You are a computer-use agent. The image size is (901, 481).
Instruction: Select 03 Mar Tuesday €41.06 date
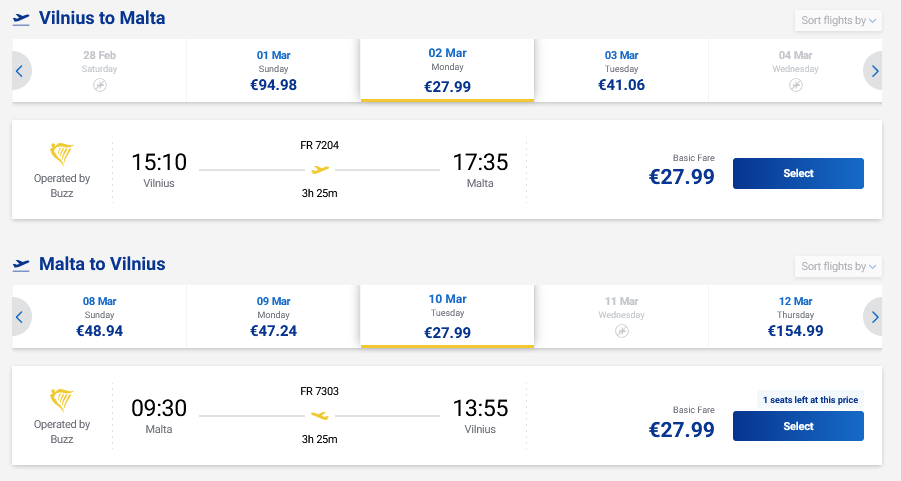(621, 70)
